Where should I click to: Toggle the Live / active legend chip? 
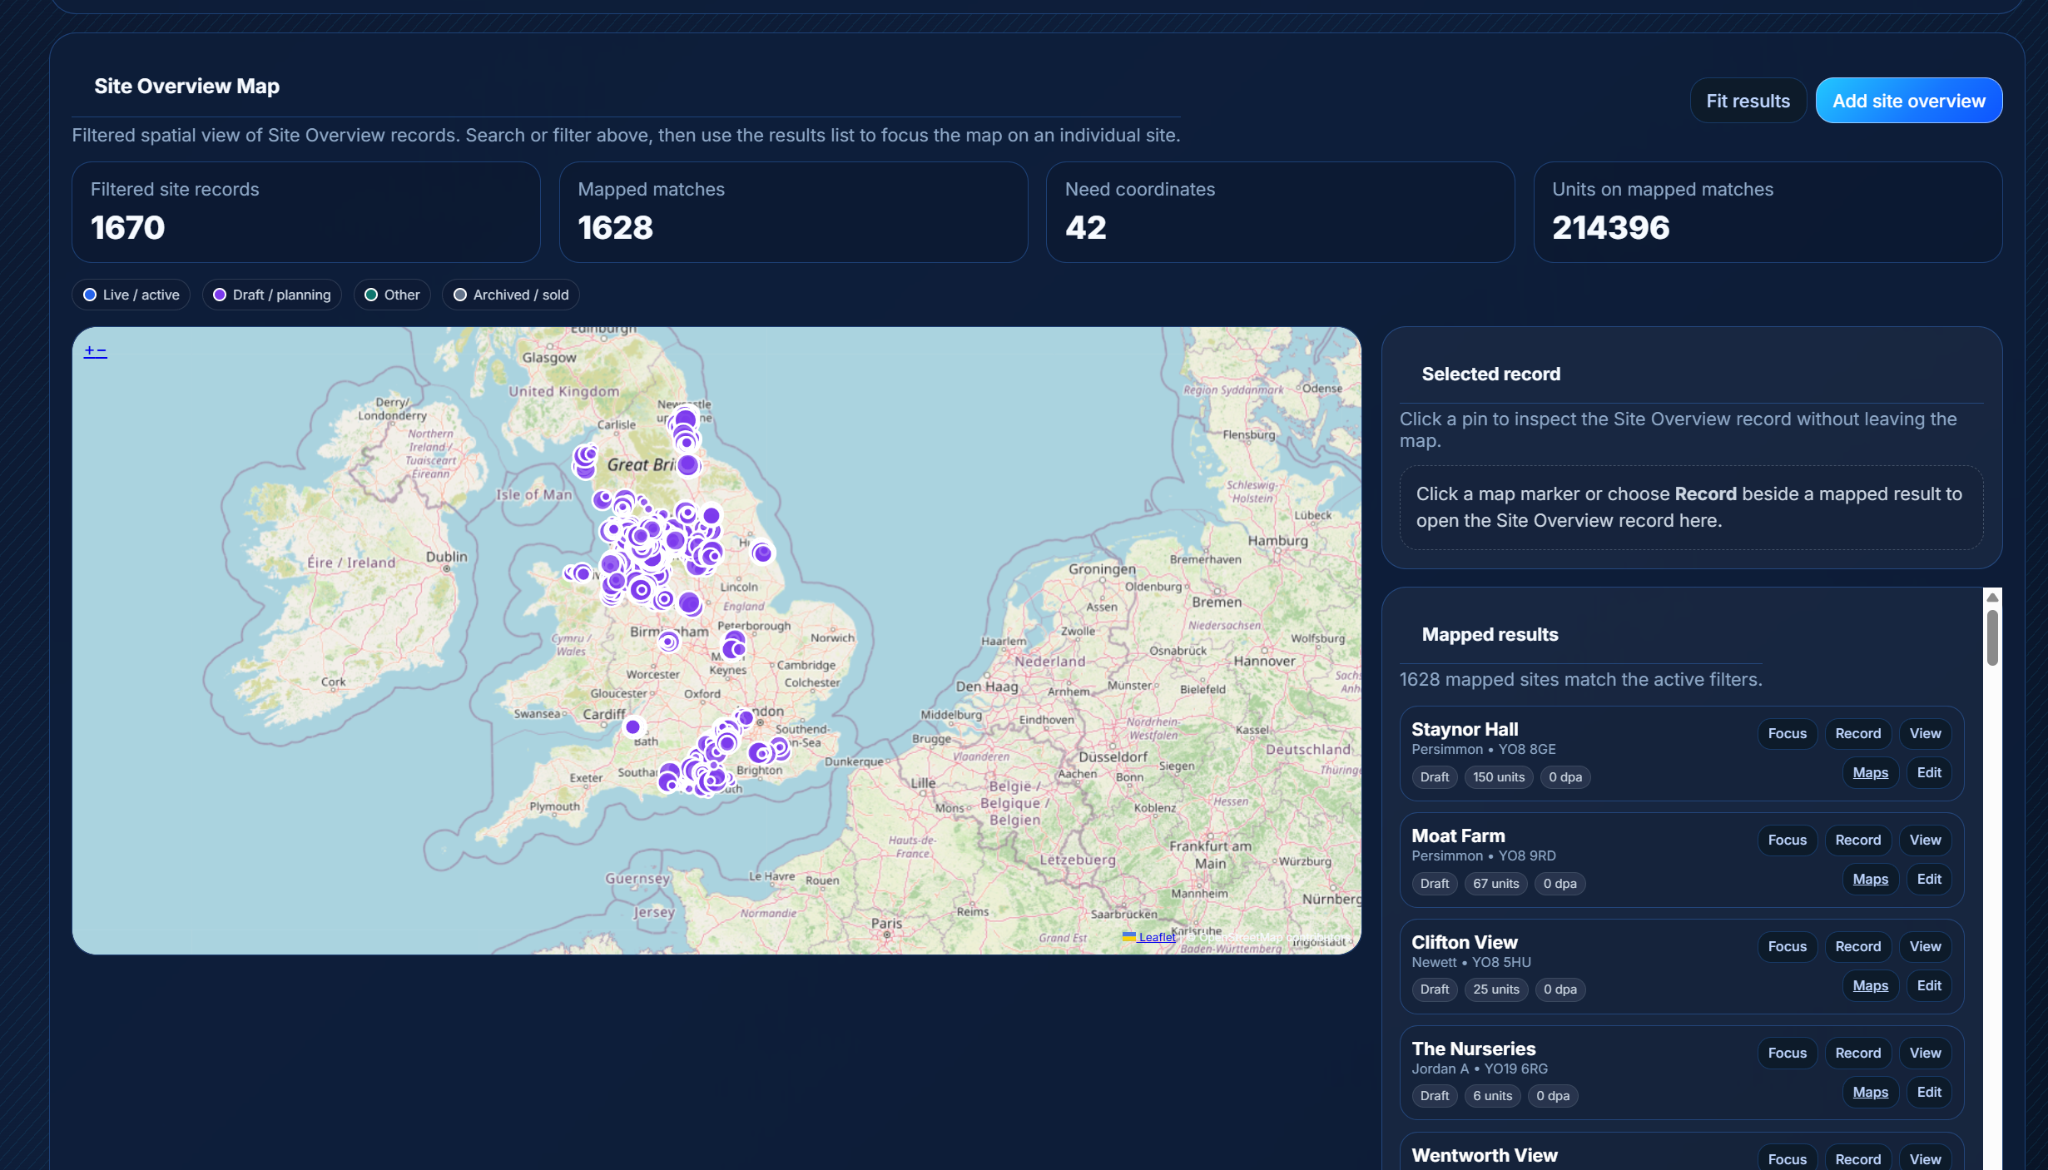[x=131, y=295]
